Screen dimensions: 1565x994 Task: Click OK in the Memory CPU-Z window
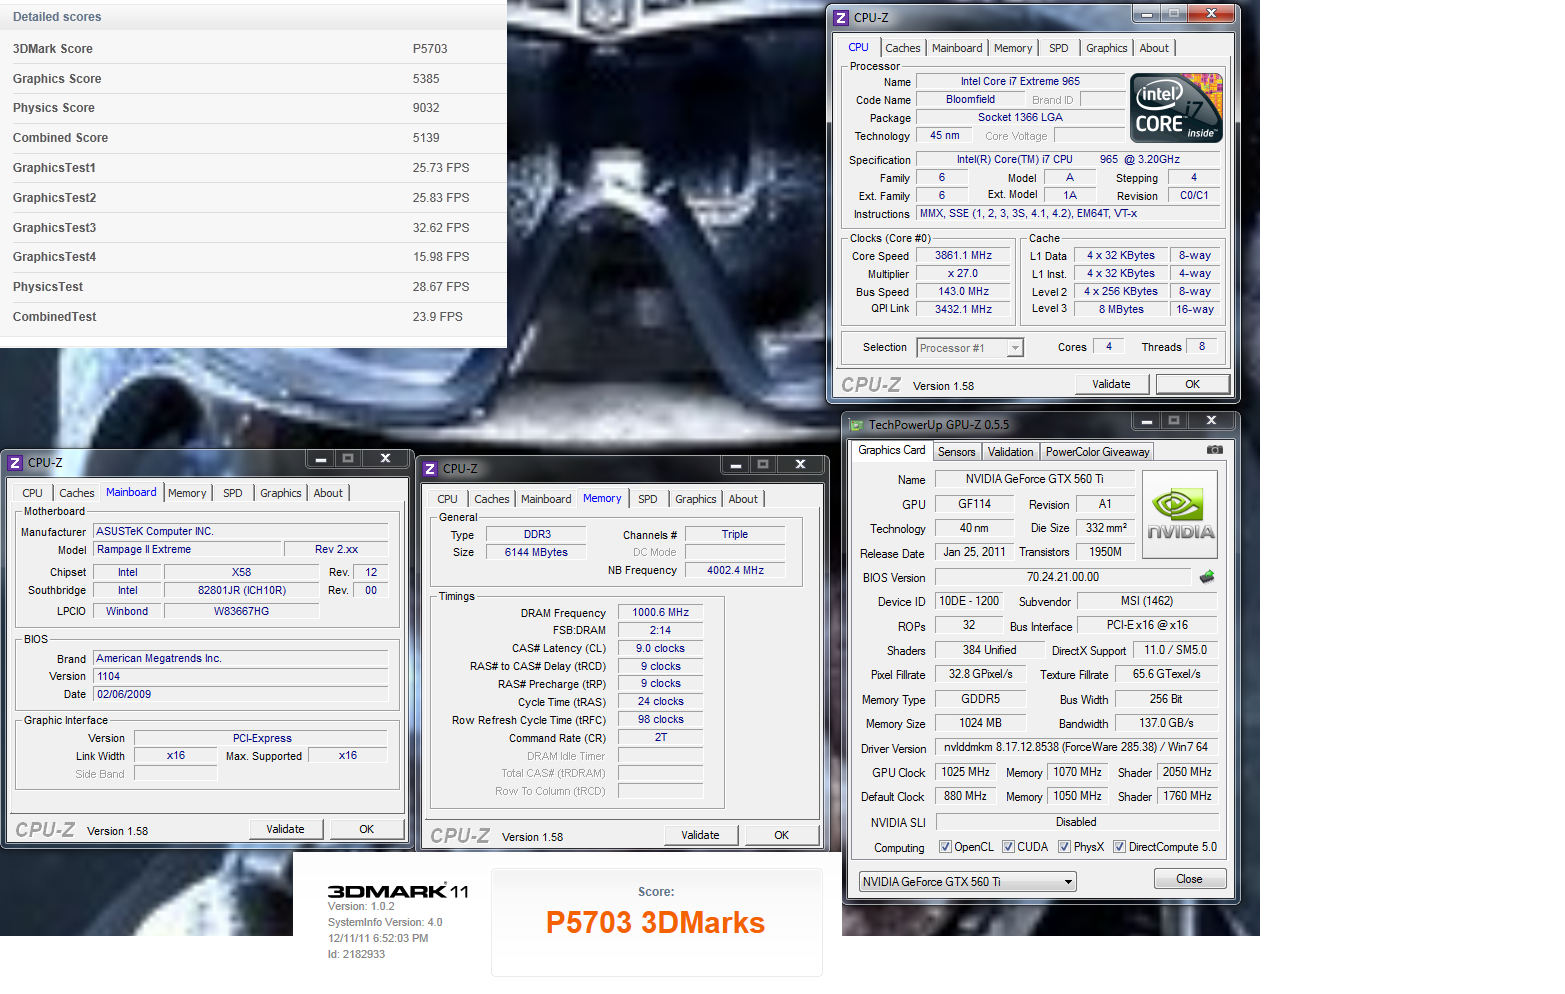(781, 835)
